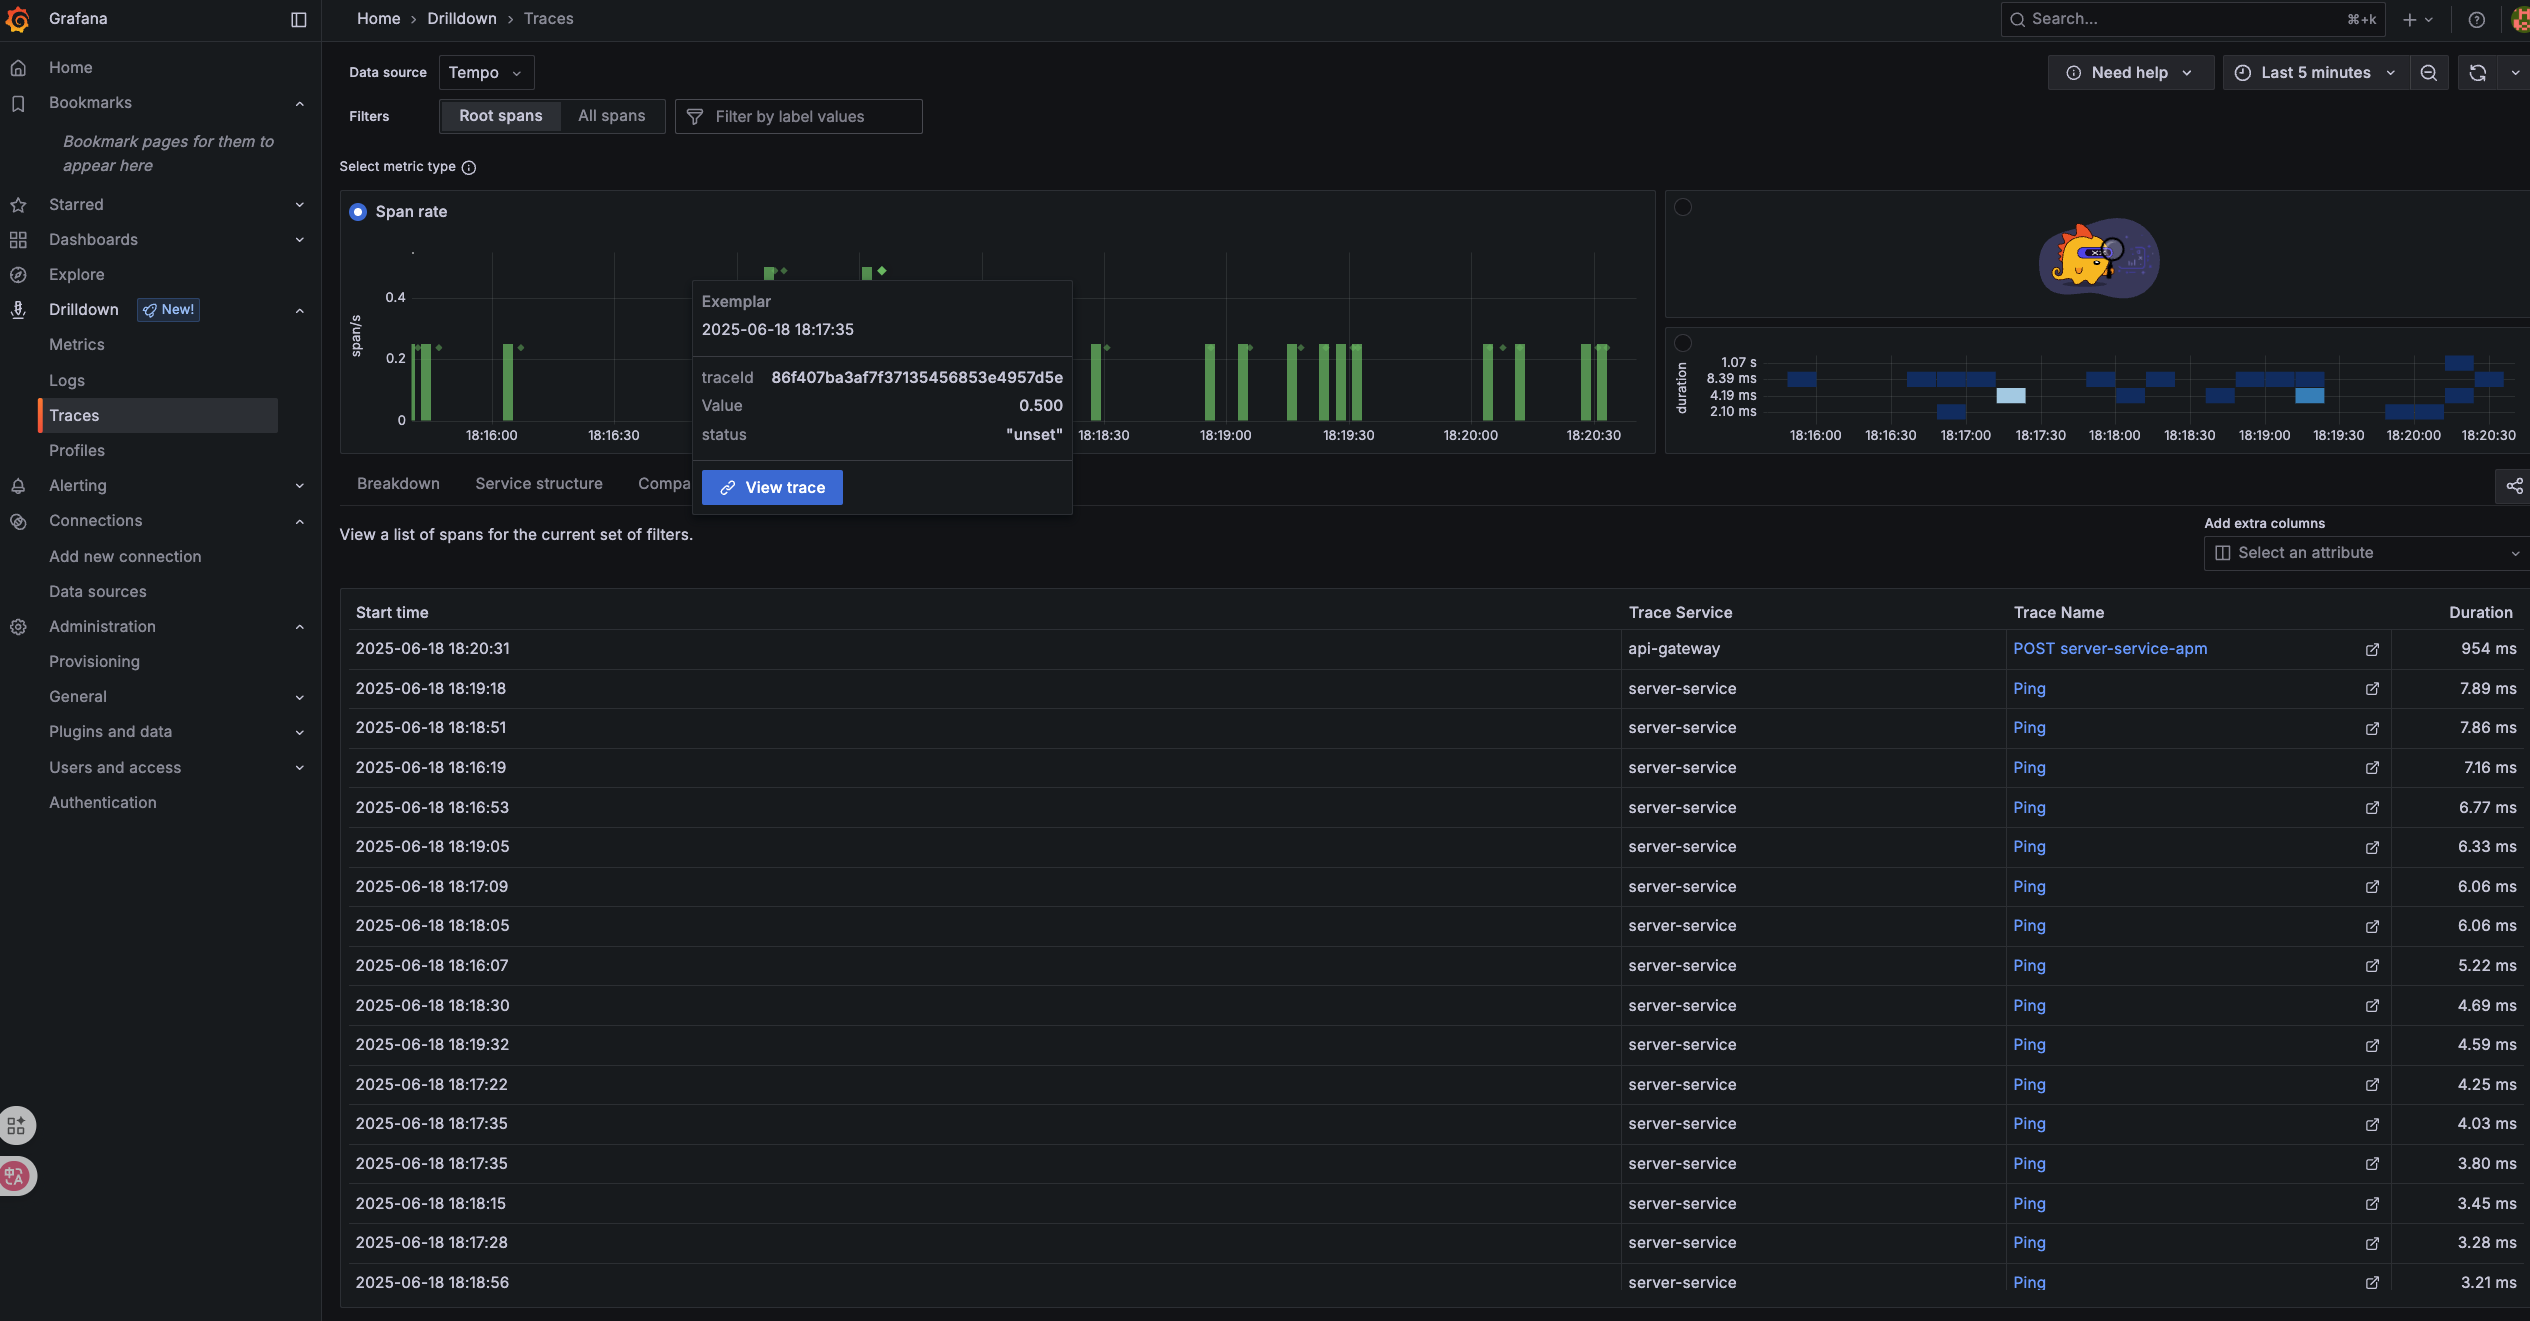The image size is (2530, 1321).
Task: Switch to the Breakdown tab
Action: [398, 484]
